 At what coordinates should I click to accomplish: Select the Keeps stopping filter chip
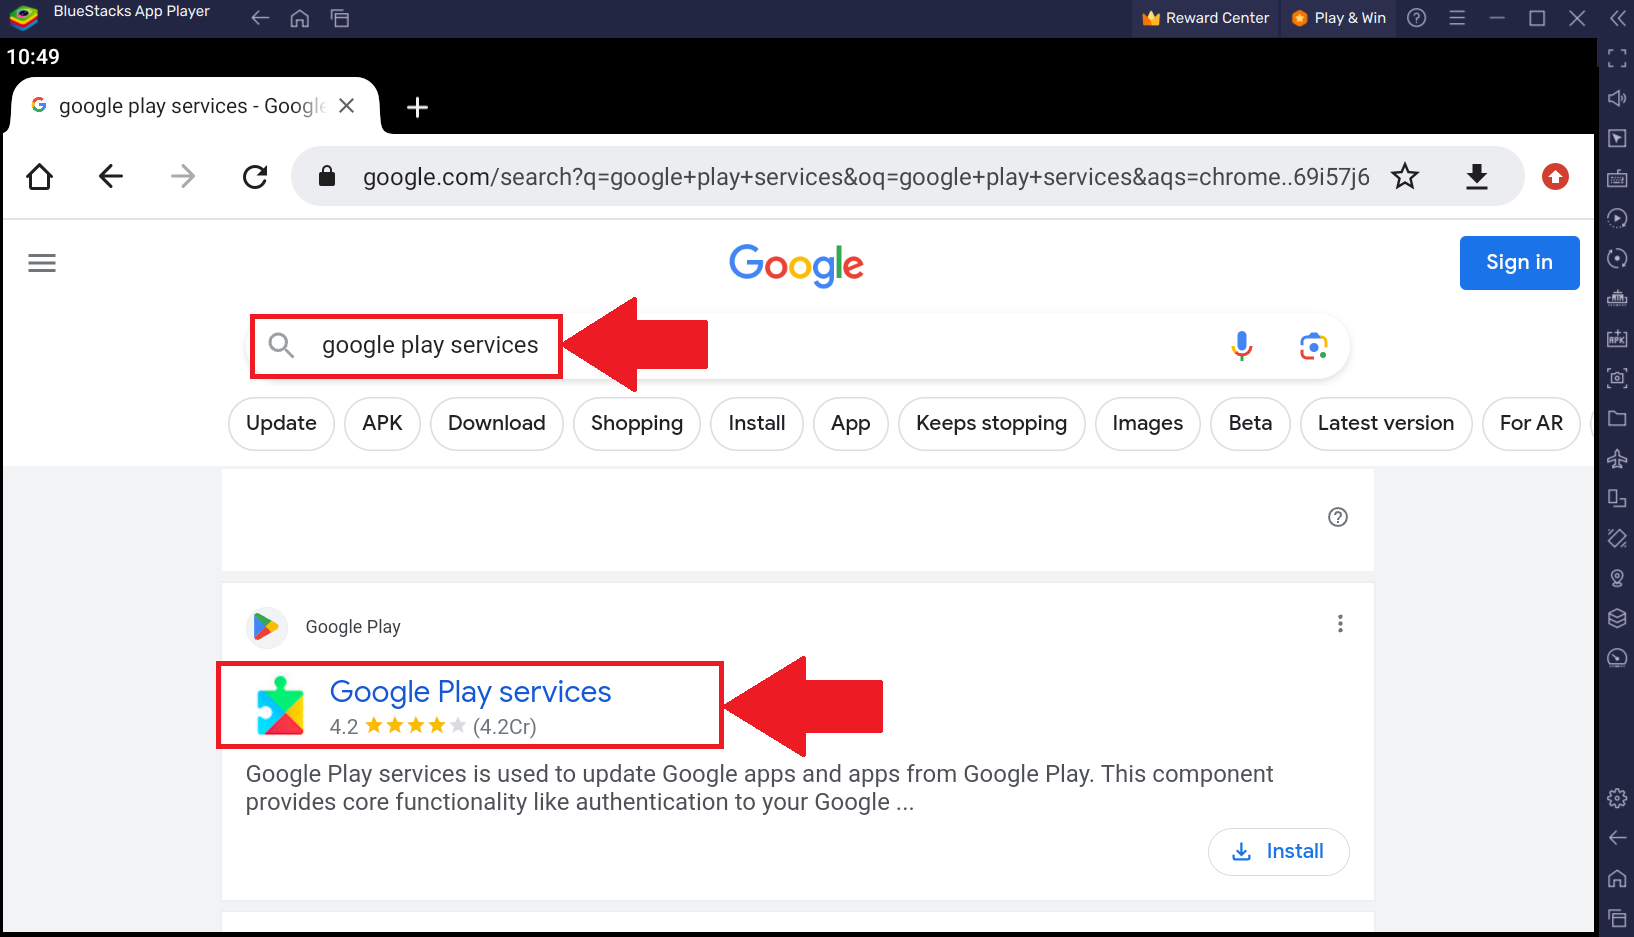[992, 424]
